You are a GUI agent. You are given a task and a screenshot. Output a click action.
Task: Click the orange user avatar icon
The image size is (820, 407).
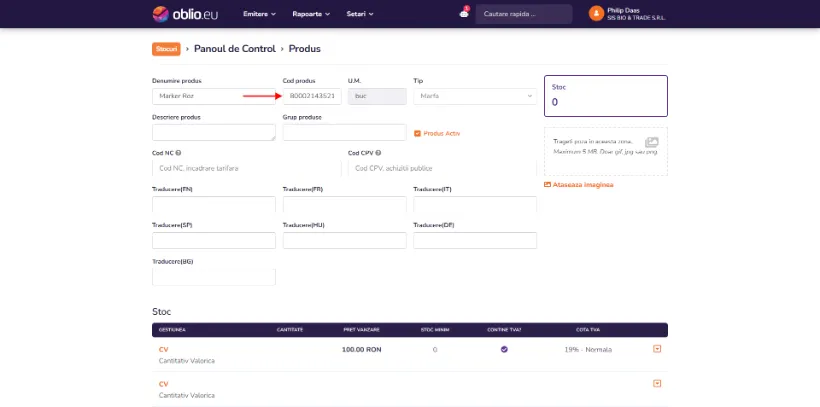pyautogui.click(x=596, y=14)
